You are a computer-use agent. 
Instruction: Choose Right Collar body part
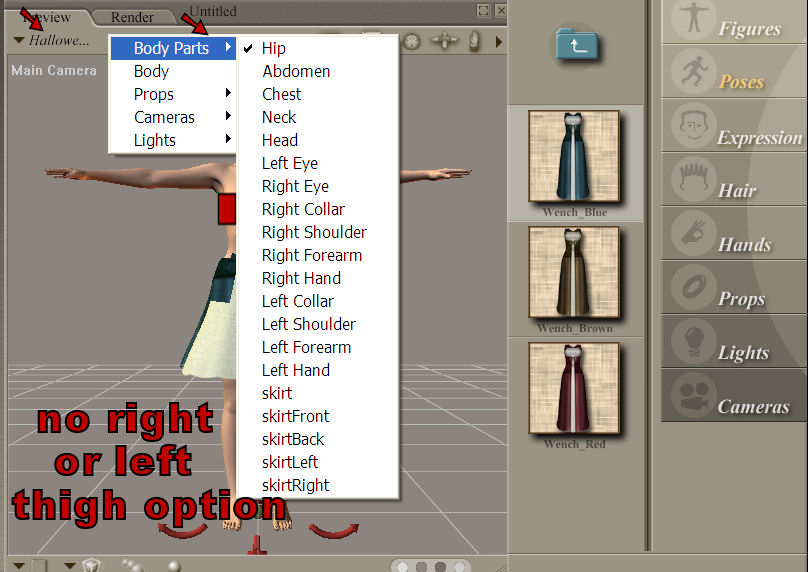318,209
